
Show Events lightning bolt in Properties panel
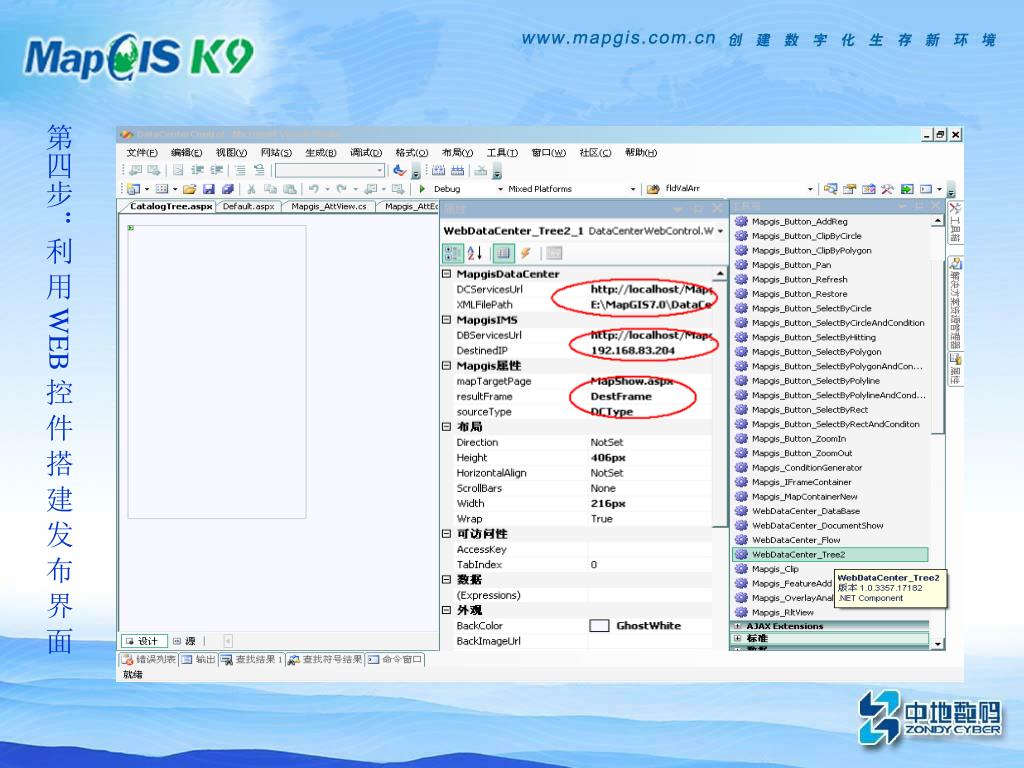pos(526,253)
